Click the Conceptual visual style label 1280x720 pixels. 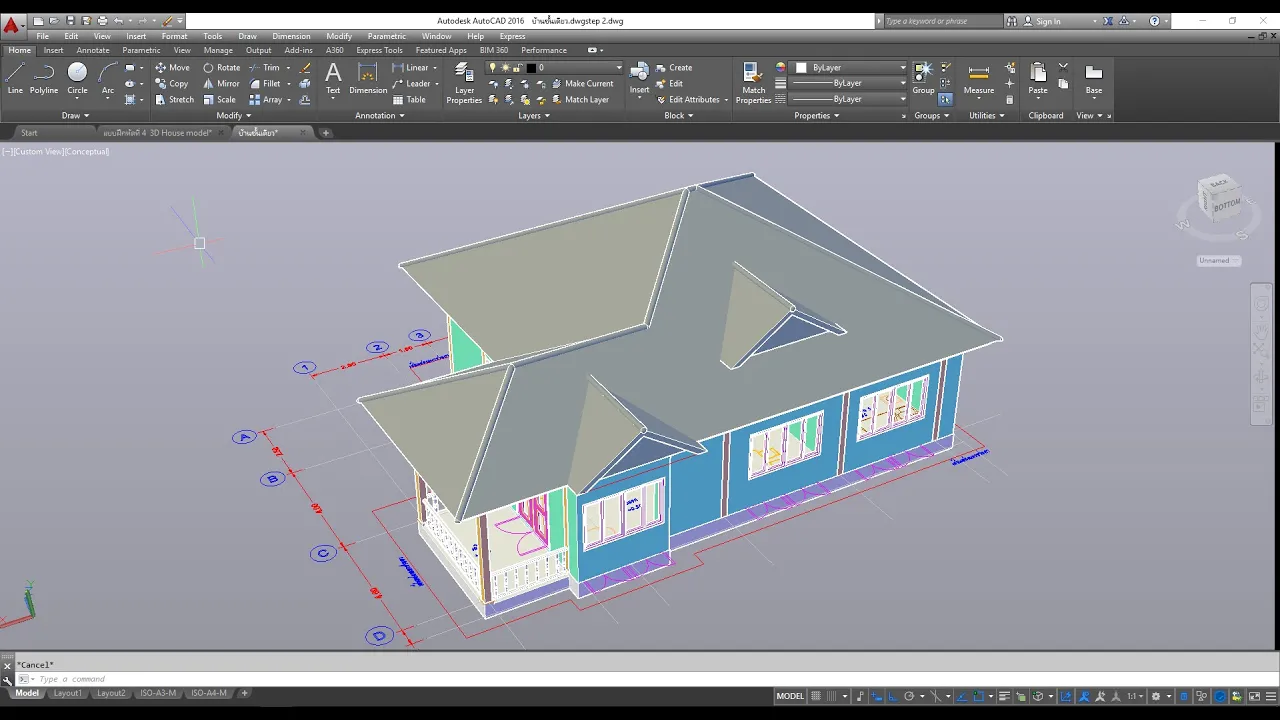pos(88,152)
